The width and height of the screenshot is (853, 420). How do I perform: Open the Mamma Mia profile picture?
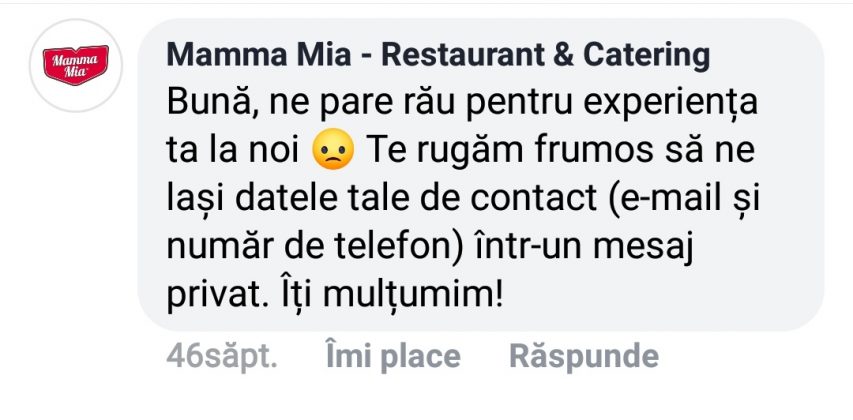[x=76, y=65]
